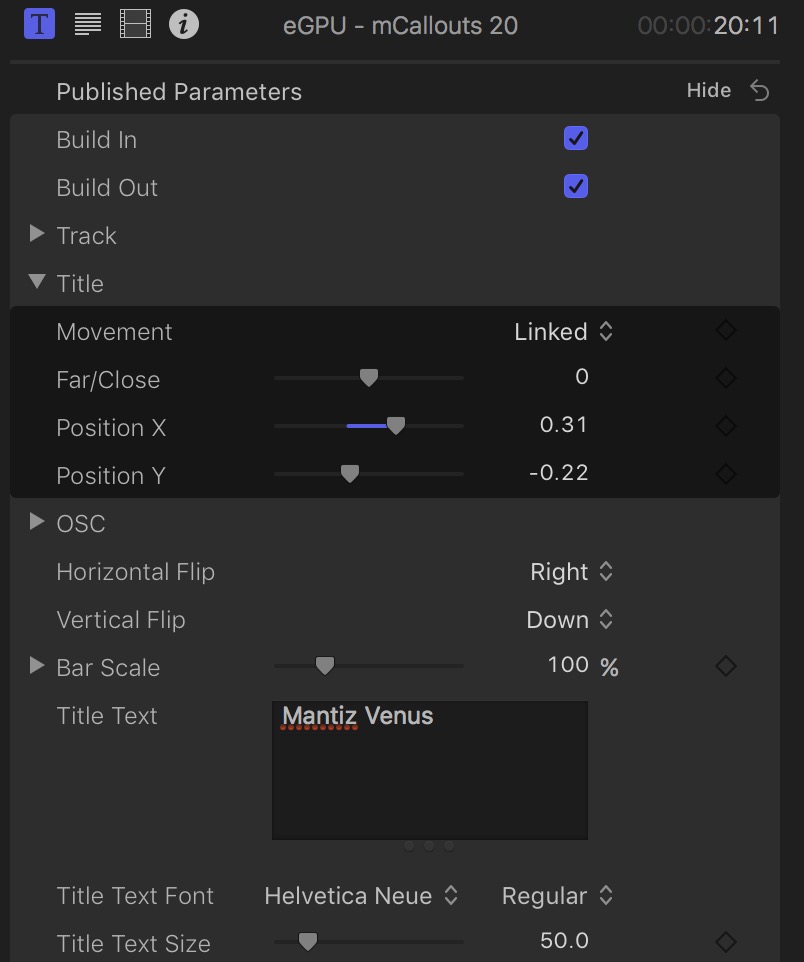Add a keyframe for Movement
Viewport: 804px width, 962px height.
pos(725,330)
